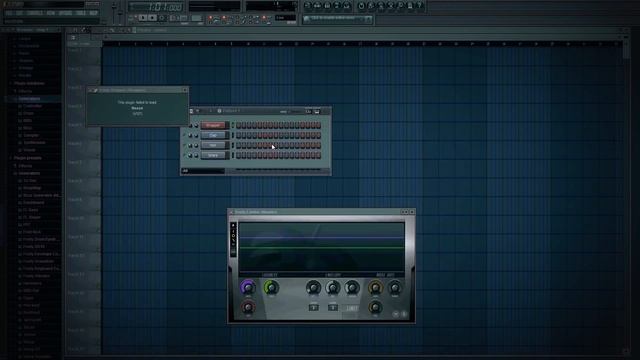Expand Plugin database in the browser
Screen dimensions: 640x360
pos(29,83)
